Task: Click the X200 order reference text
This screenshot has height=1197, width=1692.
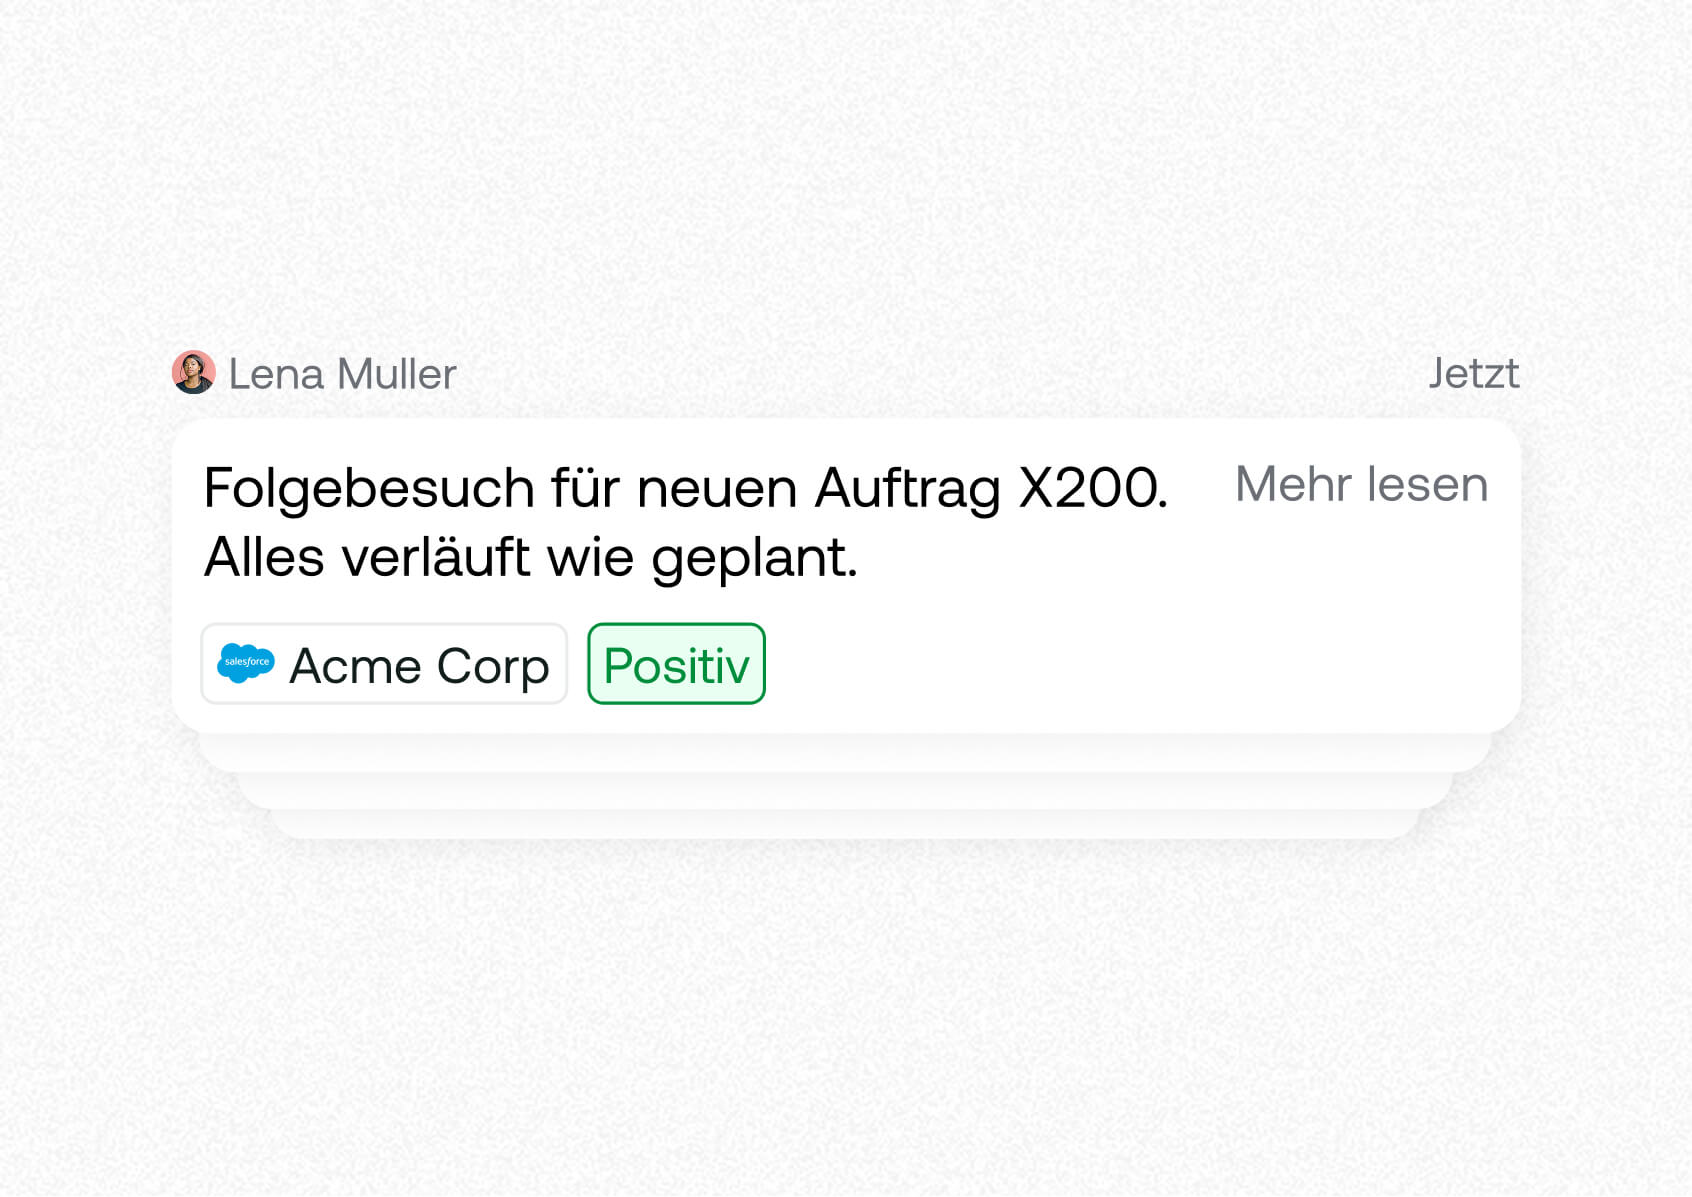Action: click(1093, 488)
